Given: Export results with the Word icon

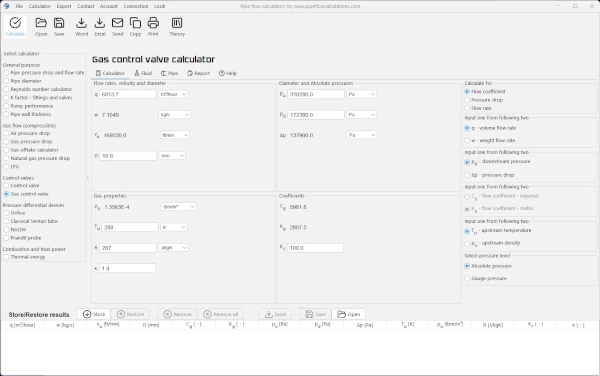Looking at the screenshot, I should pyautogui.click(x=81, y=27).
